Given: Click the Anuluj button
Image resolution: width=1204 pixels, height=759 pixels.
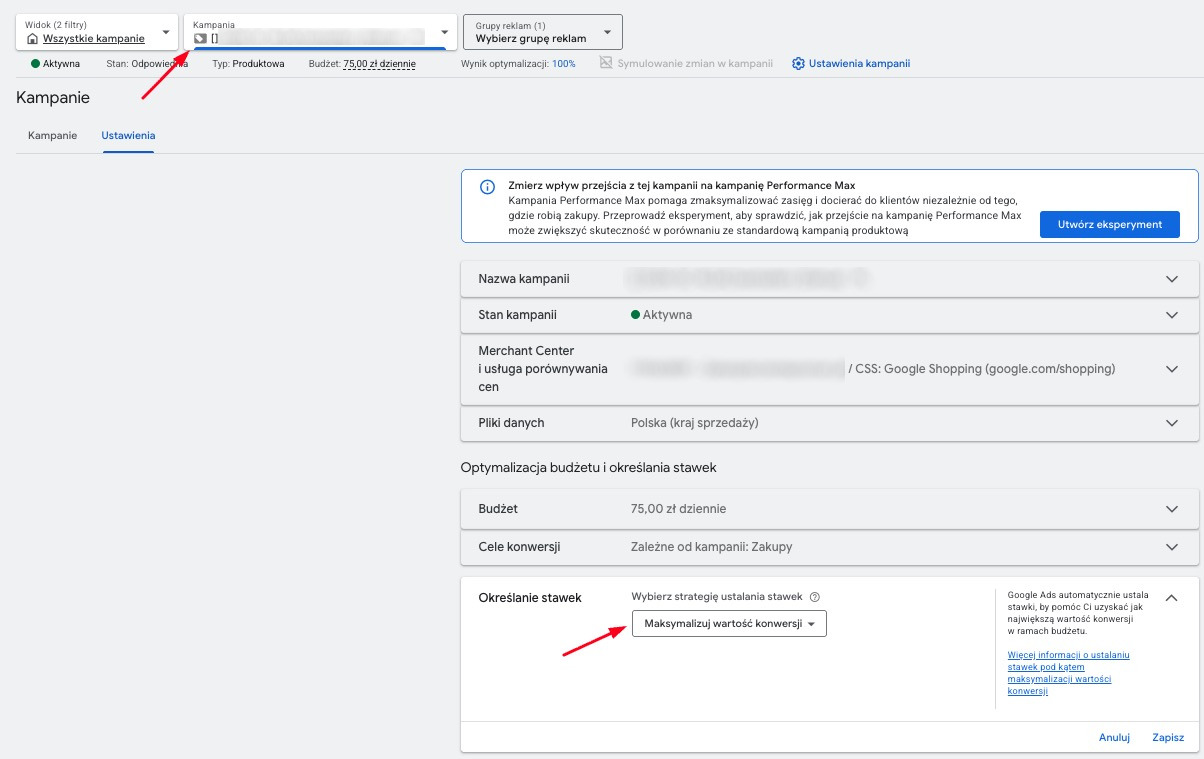Looking at the screenshot, I should pos(1114,738).
